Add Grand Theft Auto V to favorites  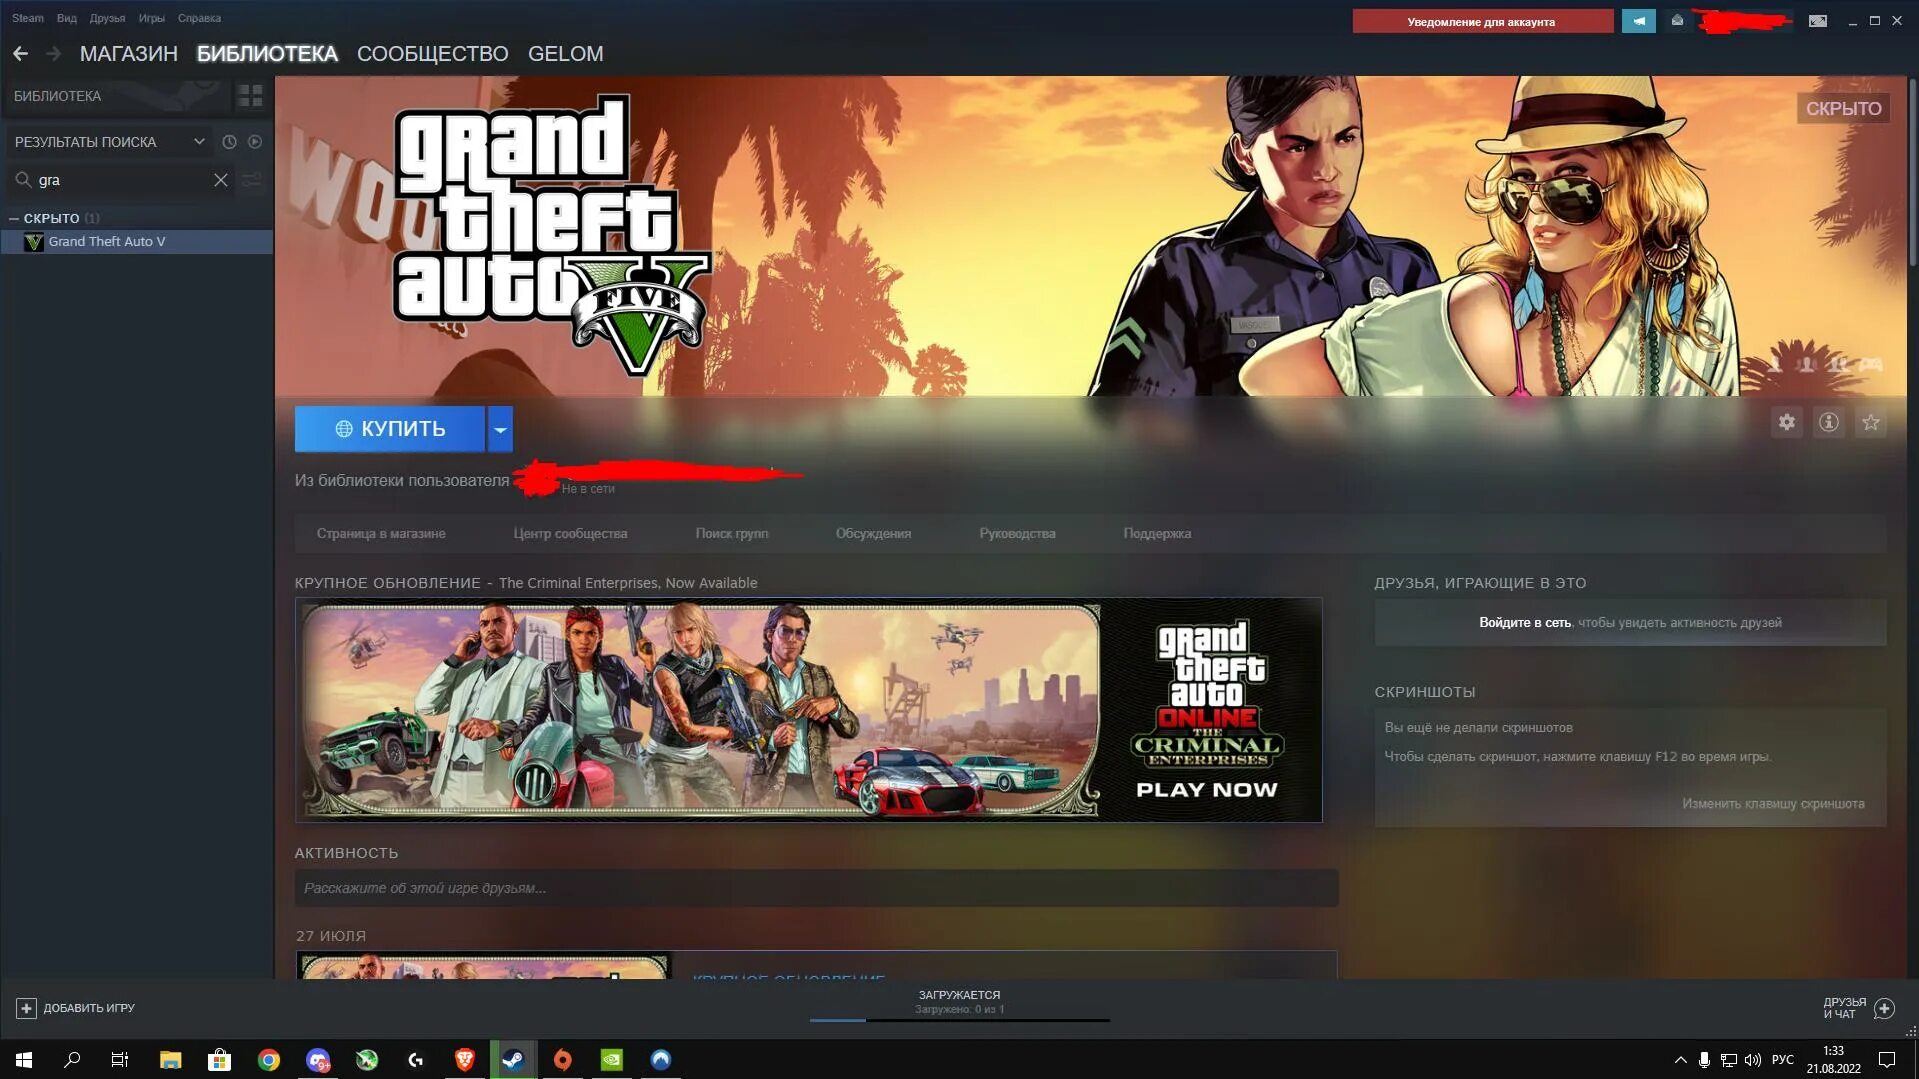click(x=1871, y=423)
